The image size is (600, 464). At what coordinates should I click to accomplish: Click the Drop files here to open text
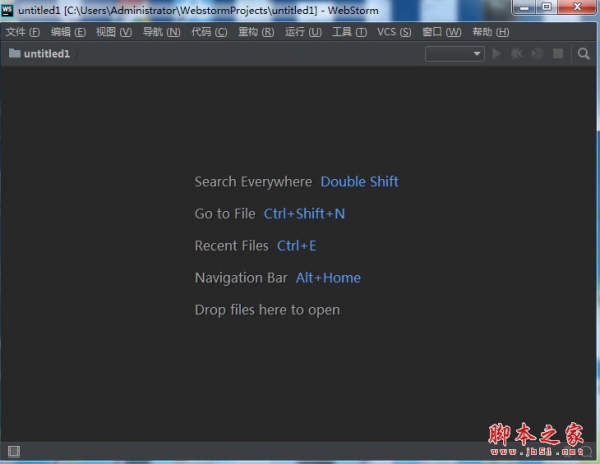267,310
